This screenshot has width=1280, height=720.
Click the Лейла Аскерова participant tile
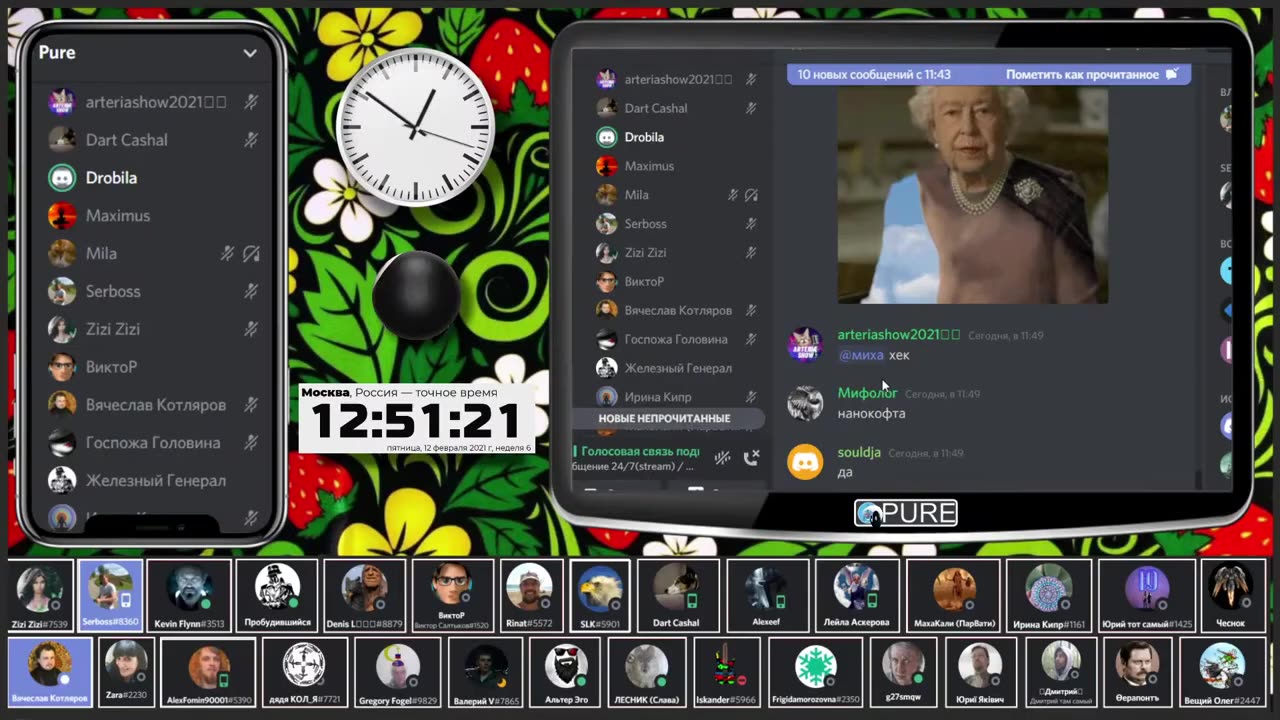pyautogui.click(x=856, y=595)
